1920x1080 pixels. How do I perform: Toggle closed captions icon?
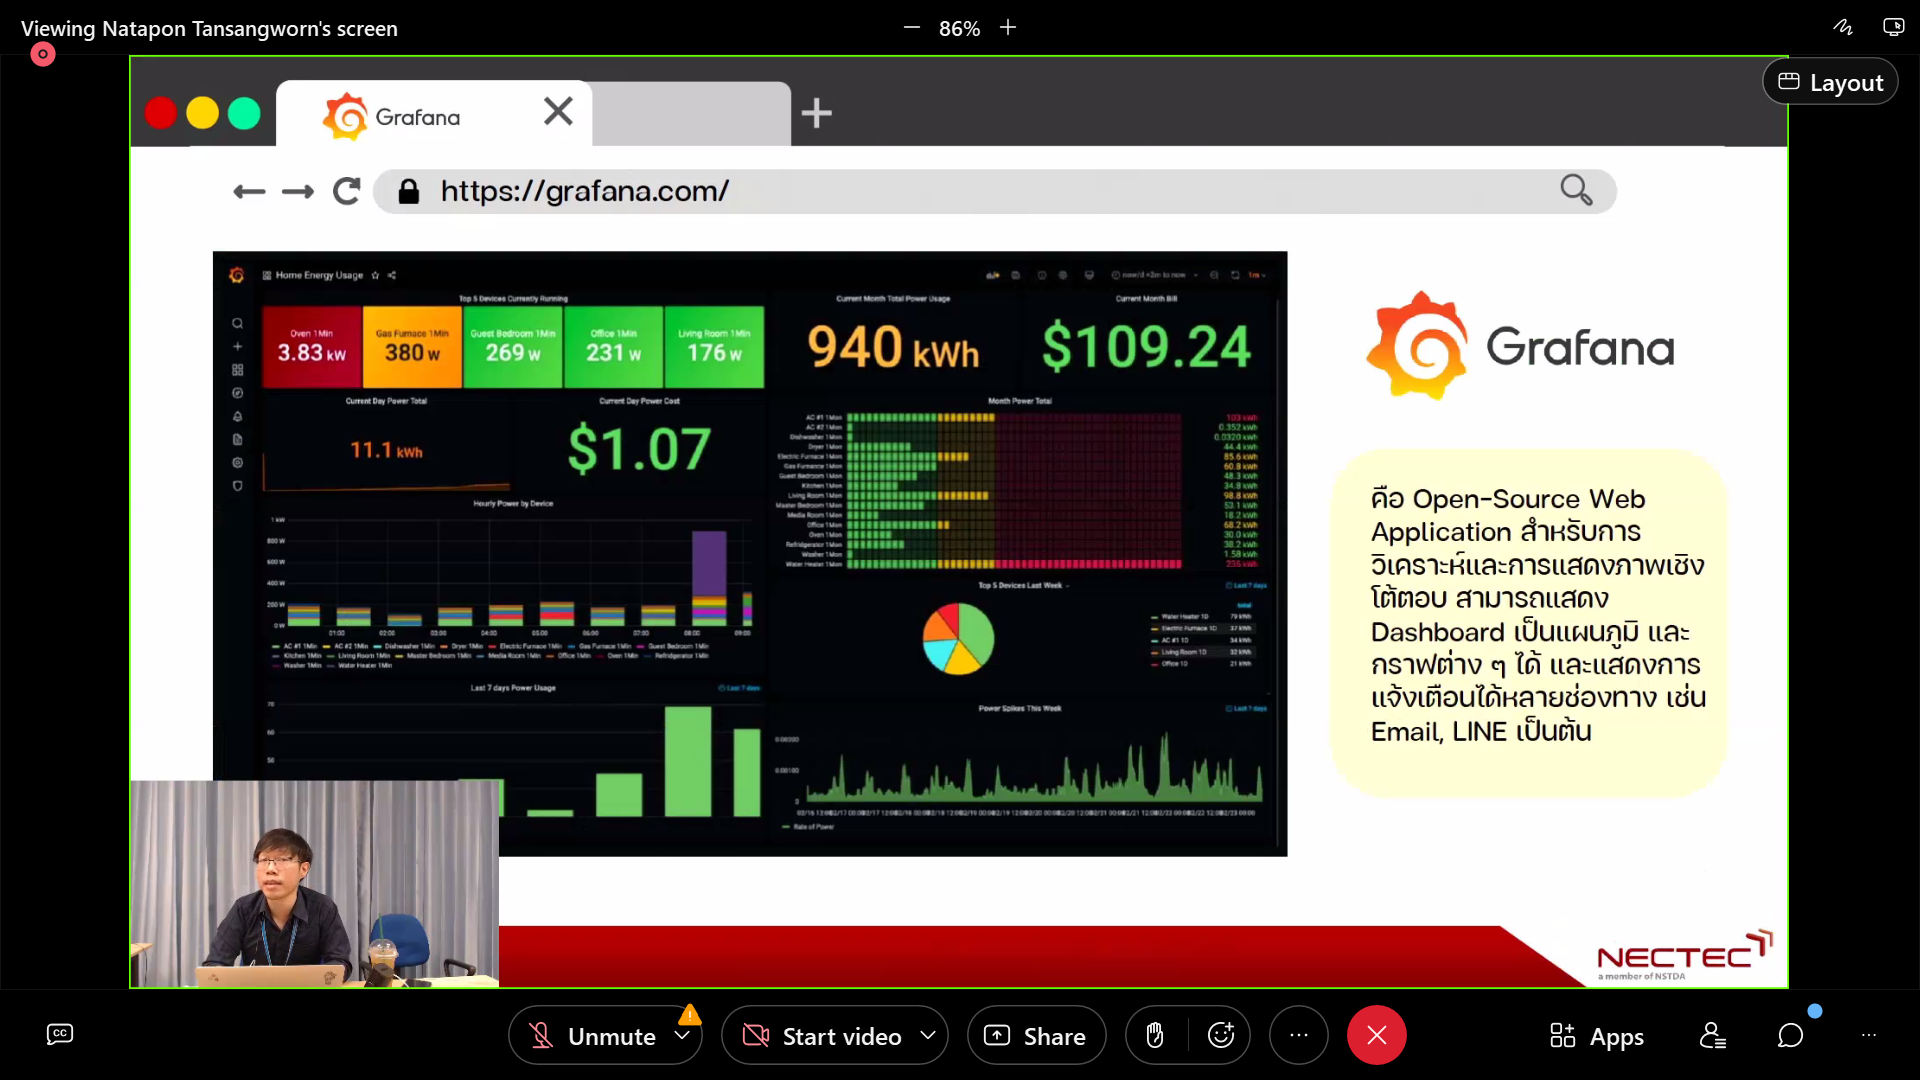(60, 1034)
